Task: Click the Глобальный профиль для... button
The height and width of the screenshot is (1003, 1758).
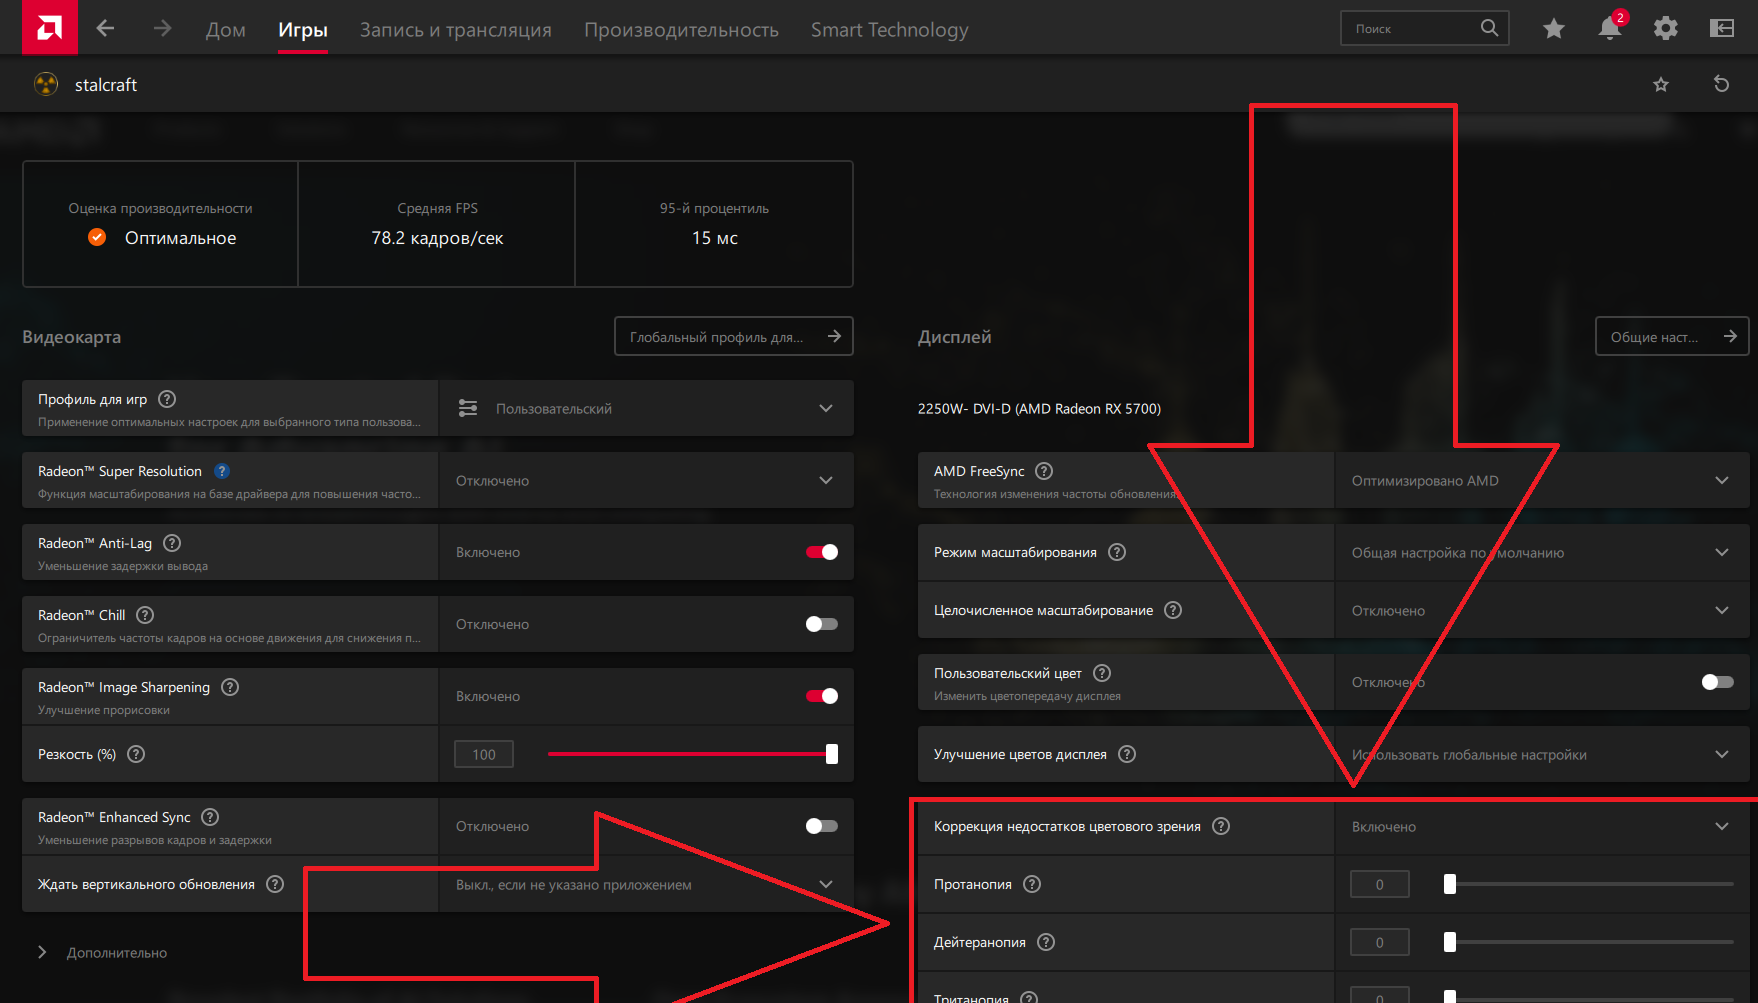Action: tap(733, 337)
